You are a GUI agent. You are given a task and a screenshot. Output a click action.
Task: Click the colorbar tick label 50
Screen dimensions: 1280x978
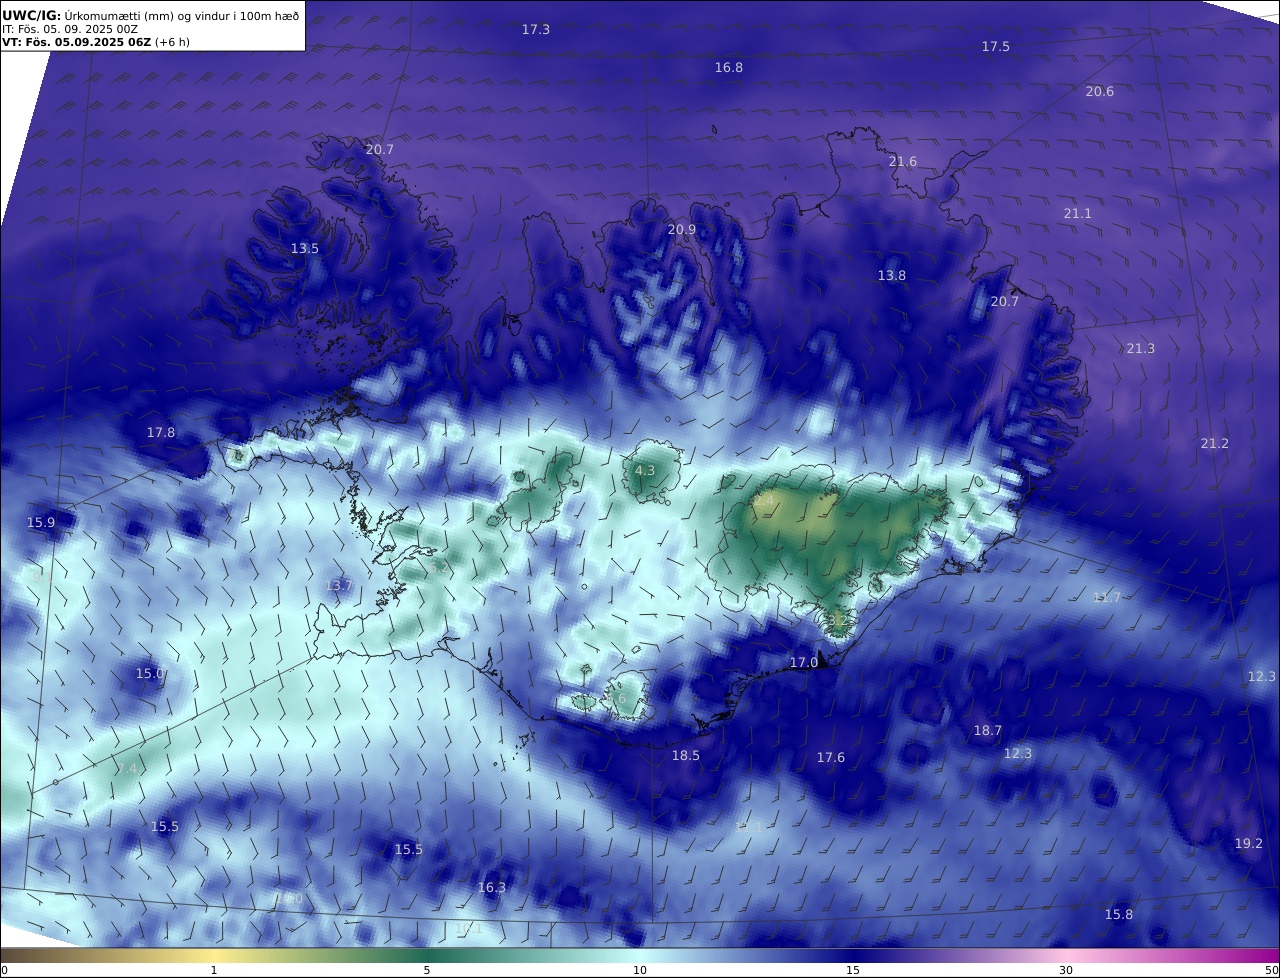tap(1272, 970)
